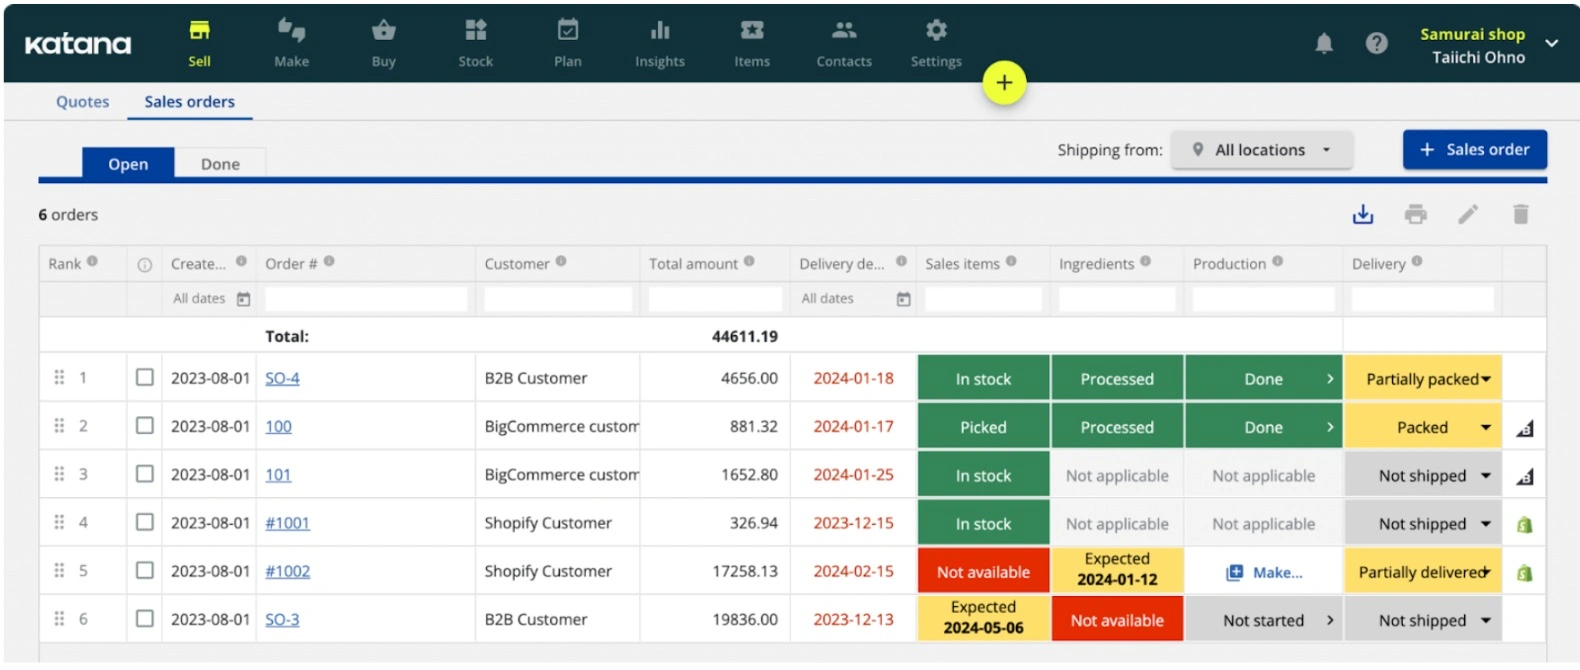Open Not shipped dropdown for order #1001
1580x670 pixels.
point(1423,524)
